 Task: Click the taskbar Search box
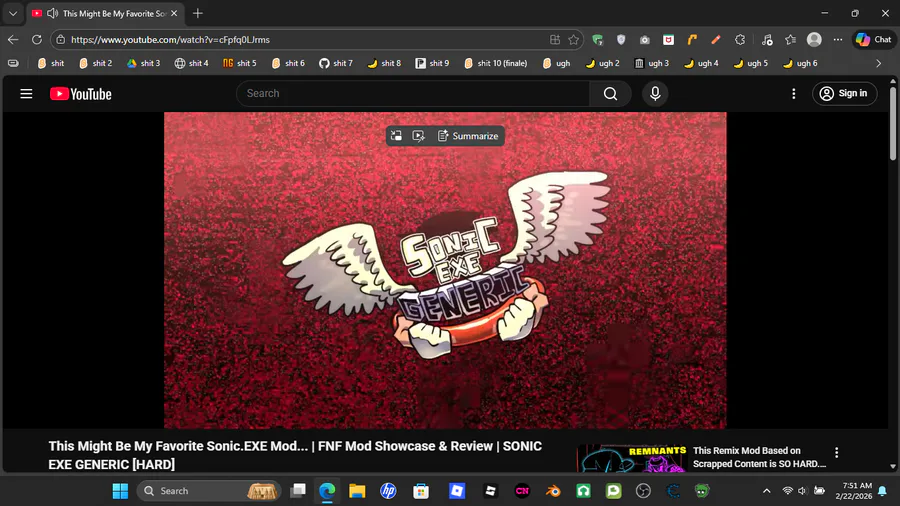pos(209,491)
